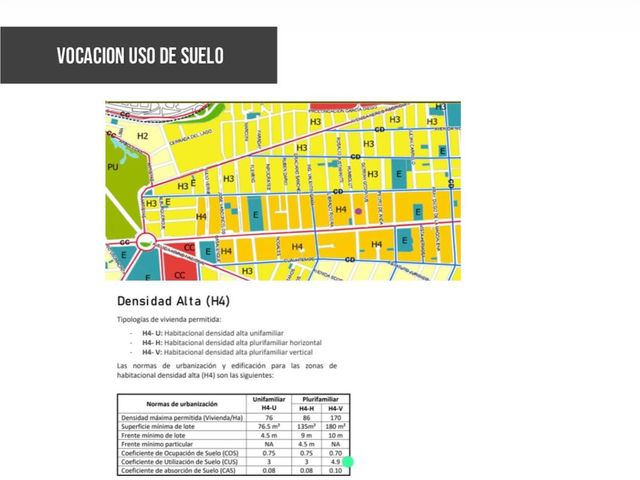Screen dimensions: 640x480
Task: Click the 'H4- V' plurifamiliar vertical bullet
Action: [x=227, y=352]
